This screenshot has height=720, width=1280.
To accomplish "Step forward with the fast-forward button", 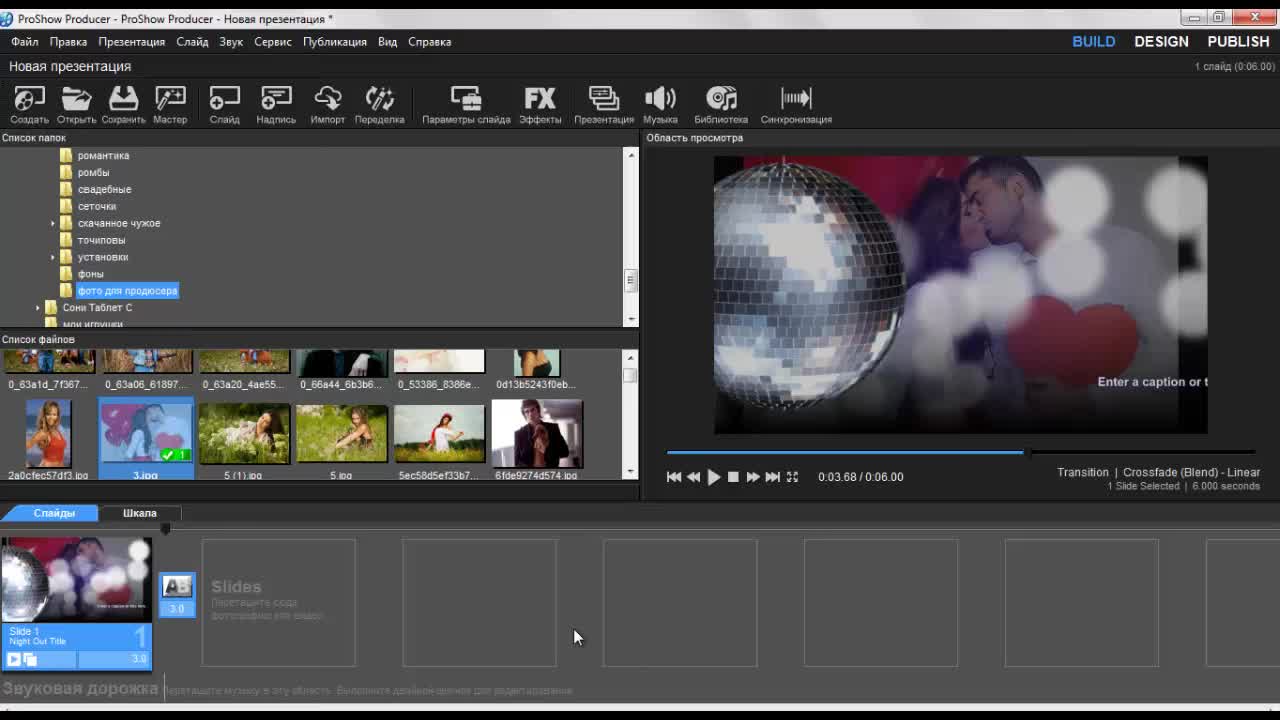I will click(x=753, y=477).
